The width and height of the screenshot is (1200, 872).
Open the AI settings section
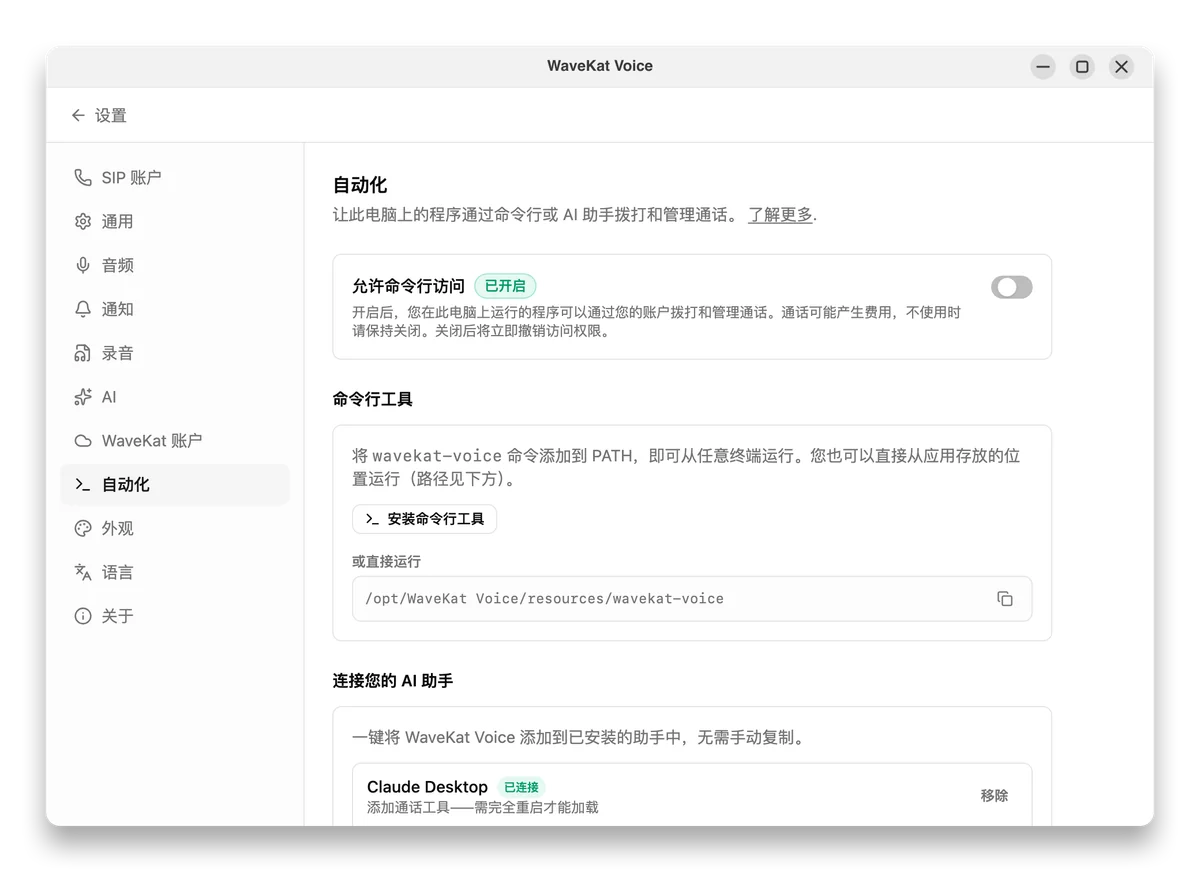175,397
